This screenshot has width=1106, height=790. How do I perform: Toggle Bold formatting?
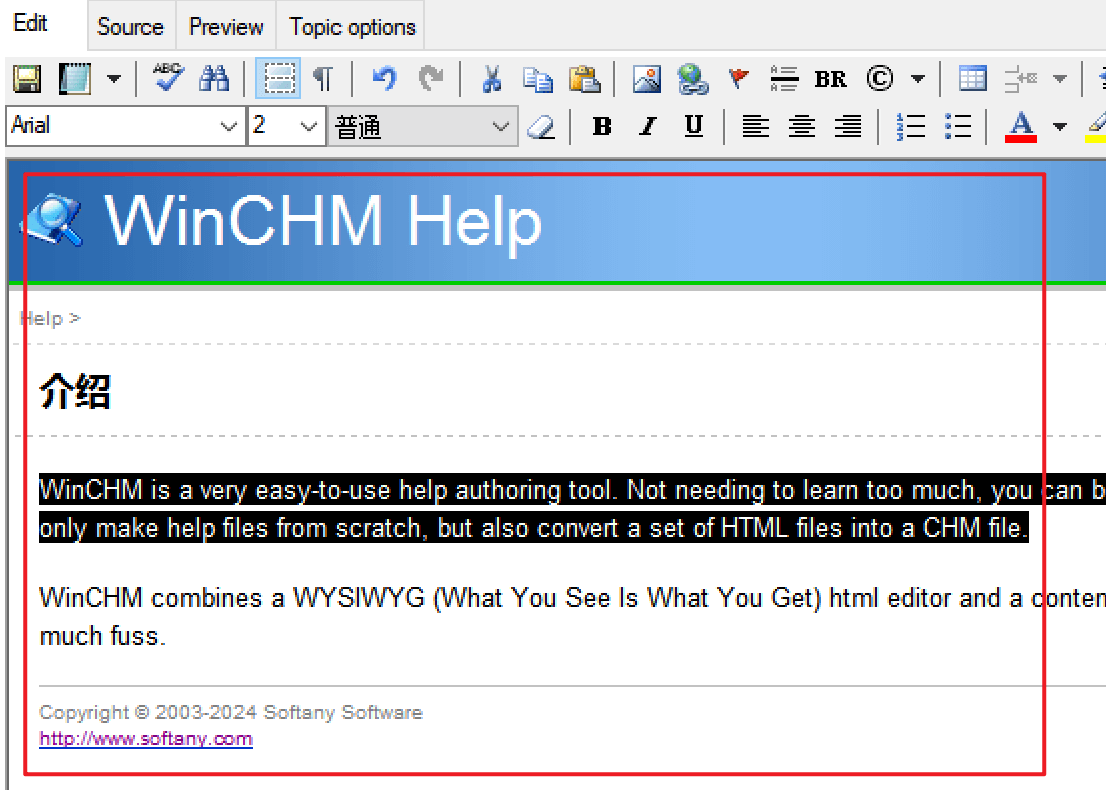pos(602,126)
